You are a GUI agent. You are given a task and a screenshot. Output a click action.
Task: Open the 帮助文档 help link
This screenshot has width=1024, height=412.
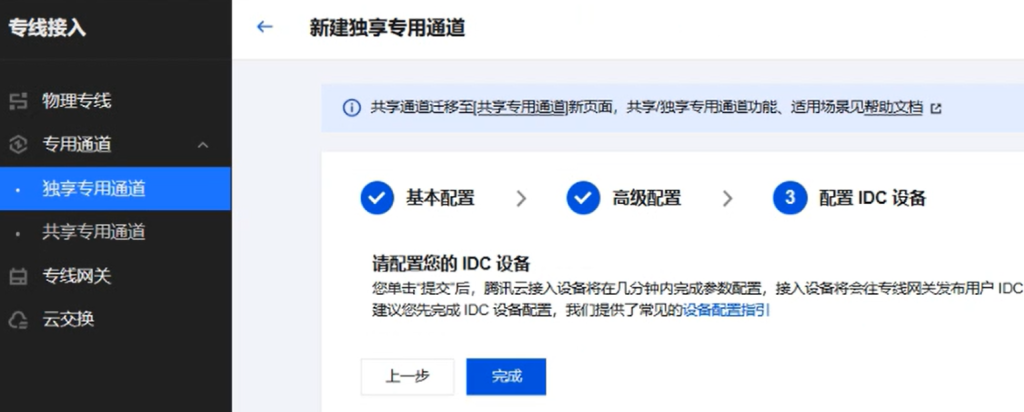pyautogui.click(x=893, y=108)
